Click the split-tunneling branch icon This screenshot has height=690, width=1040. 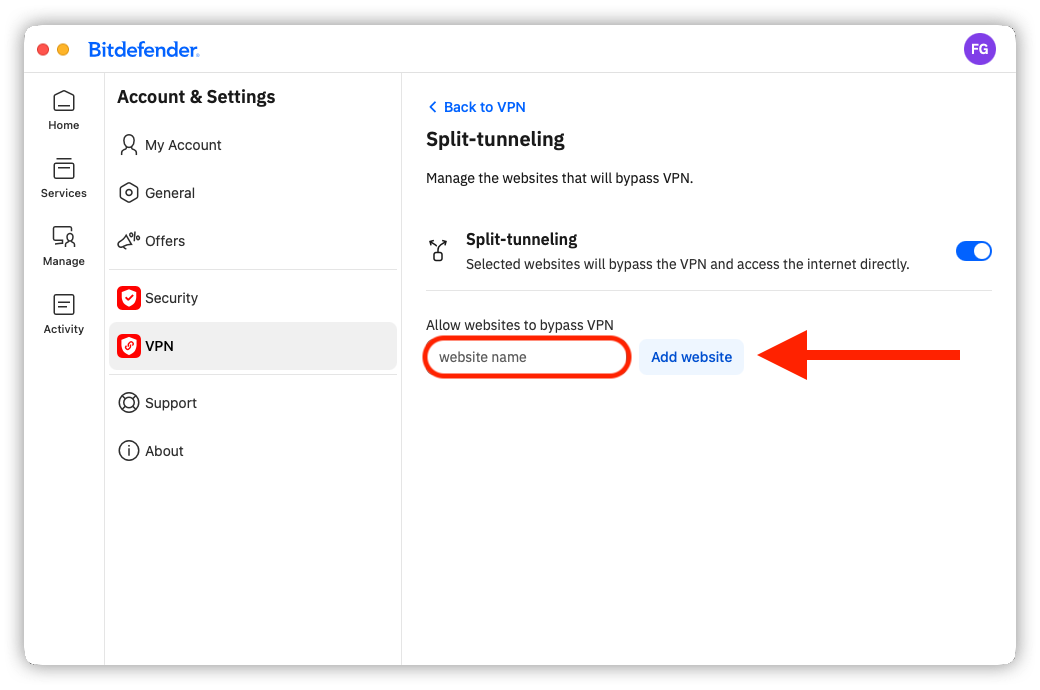point(438,251)
